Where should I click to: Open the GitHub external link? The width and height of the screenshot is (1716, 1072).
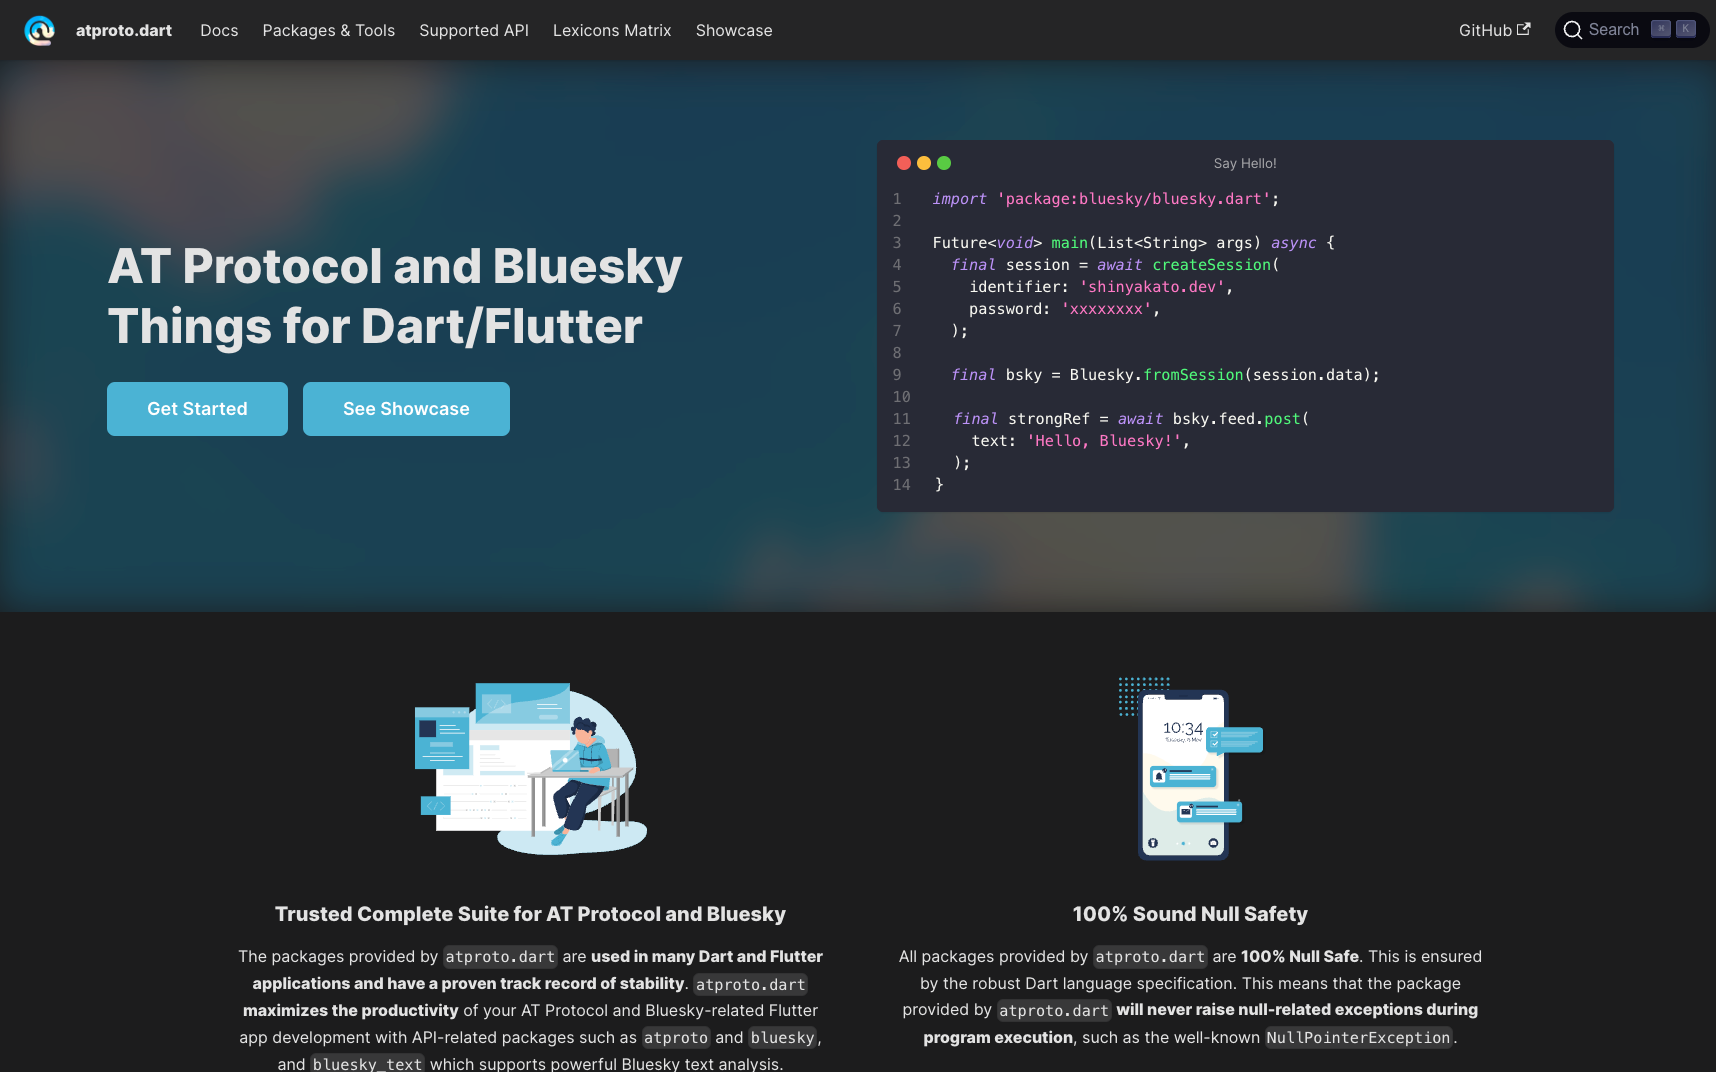[1494, 30]
